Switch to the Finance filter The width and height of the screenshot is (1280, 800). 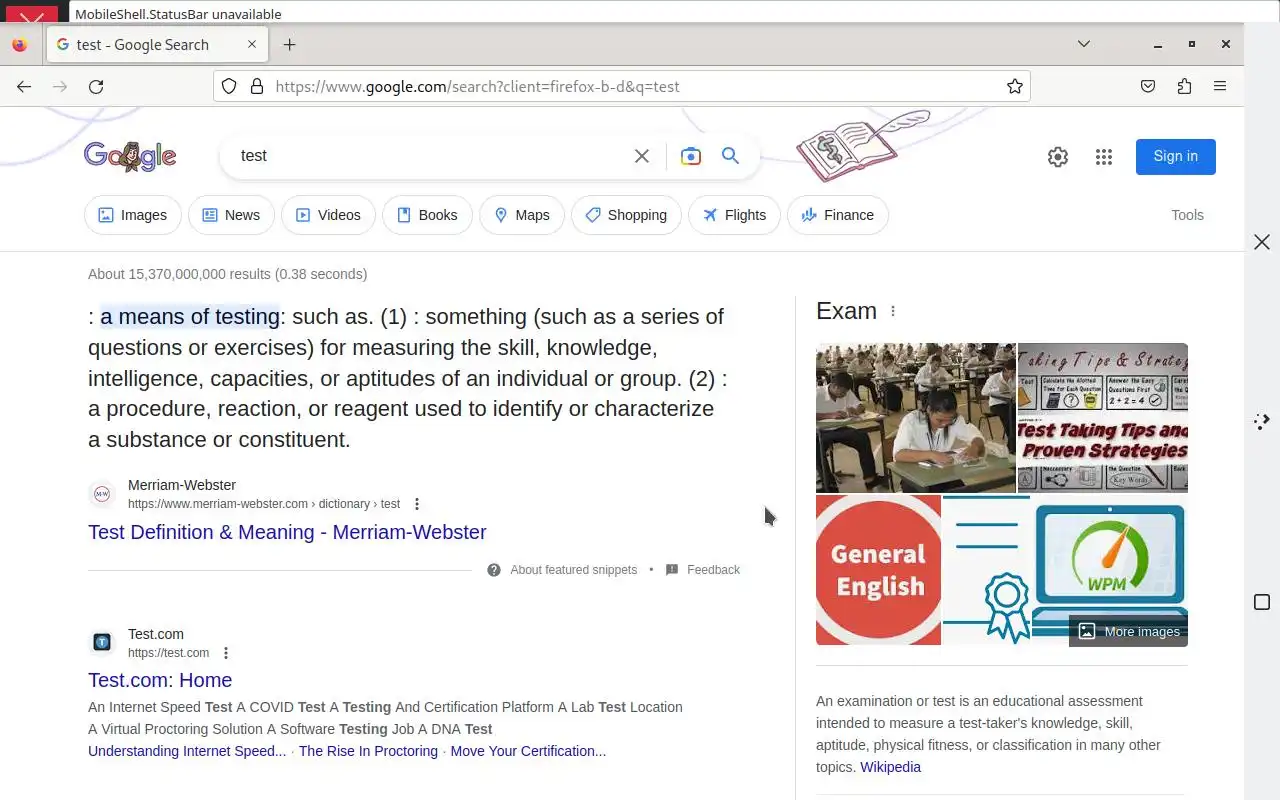click(838, 215)
